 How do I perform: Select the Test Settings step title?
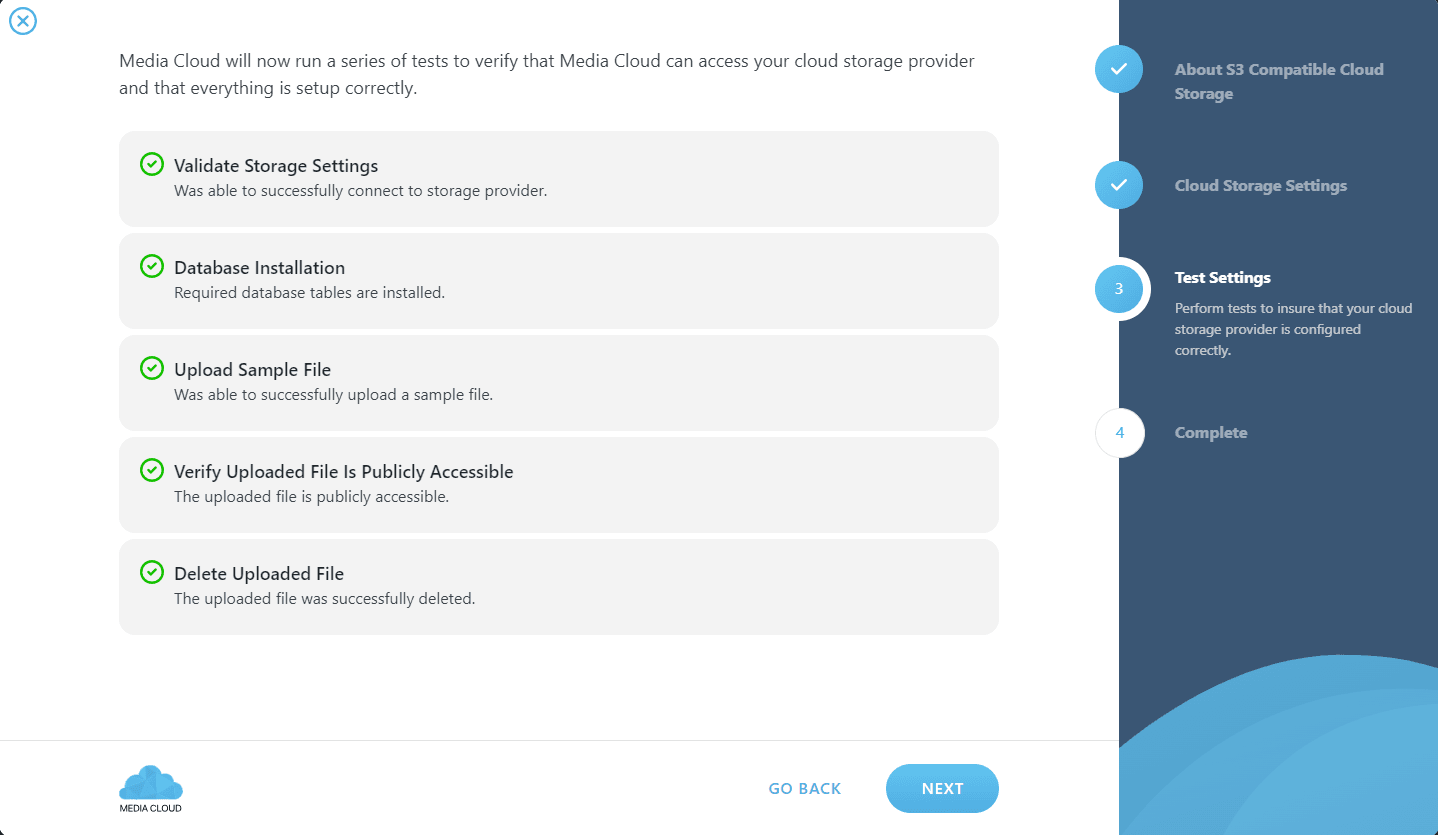1223,277
